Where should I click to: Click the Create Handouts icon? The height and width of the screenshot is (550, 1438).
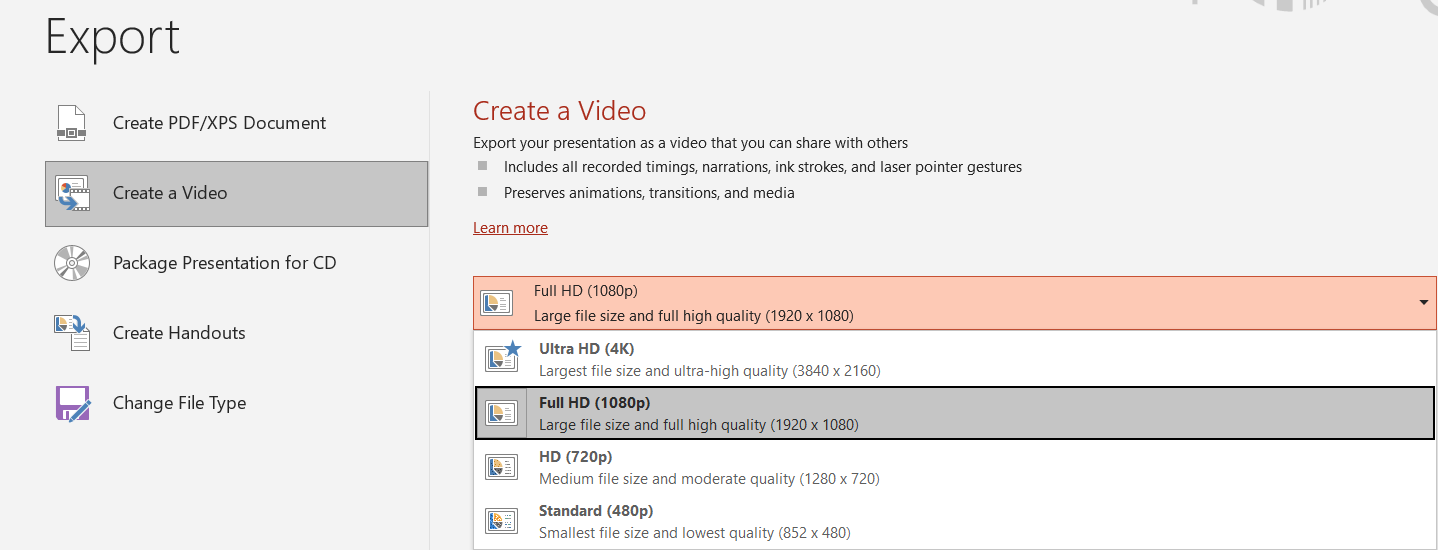pyautogui.click(x=72, y=333)
